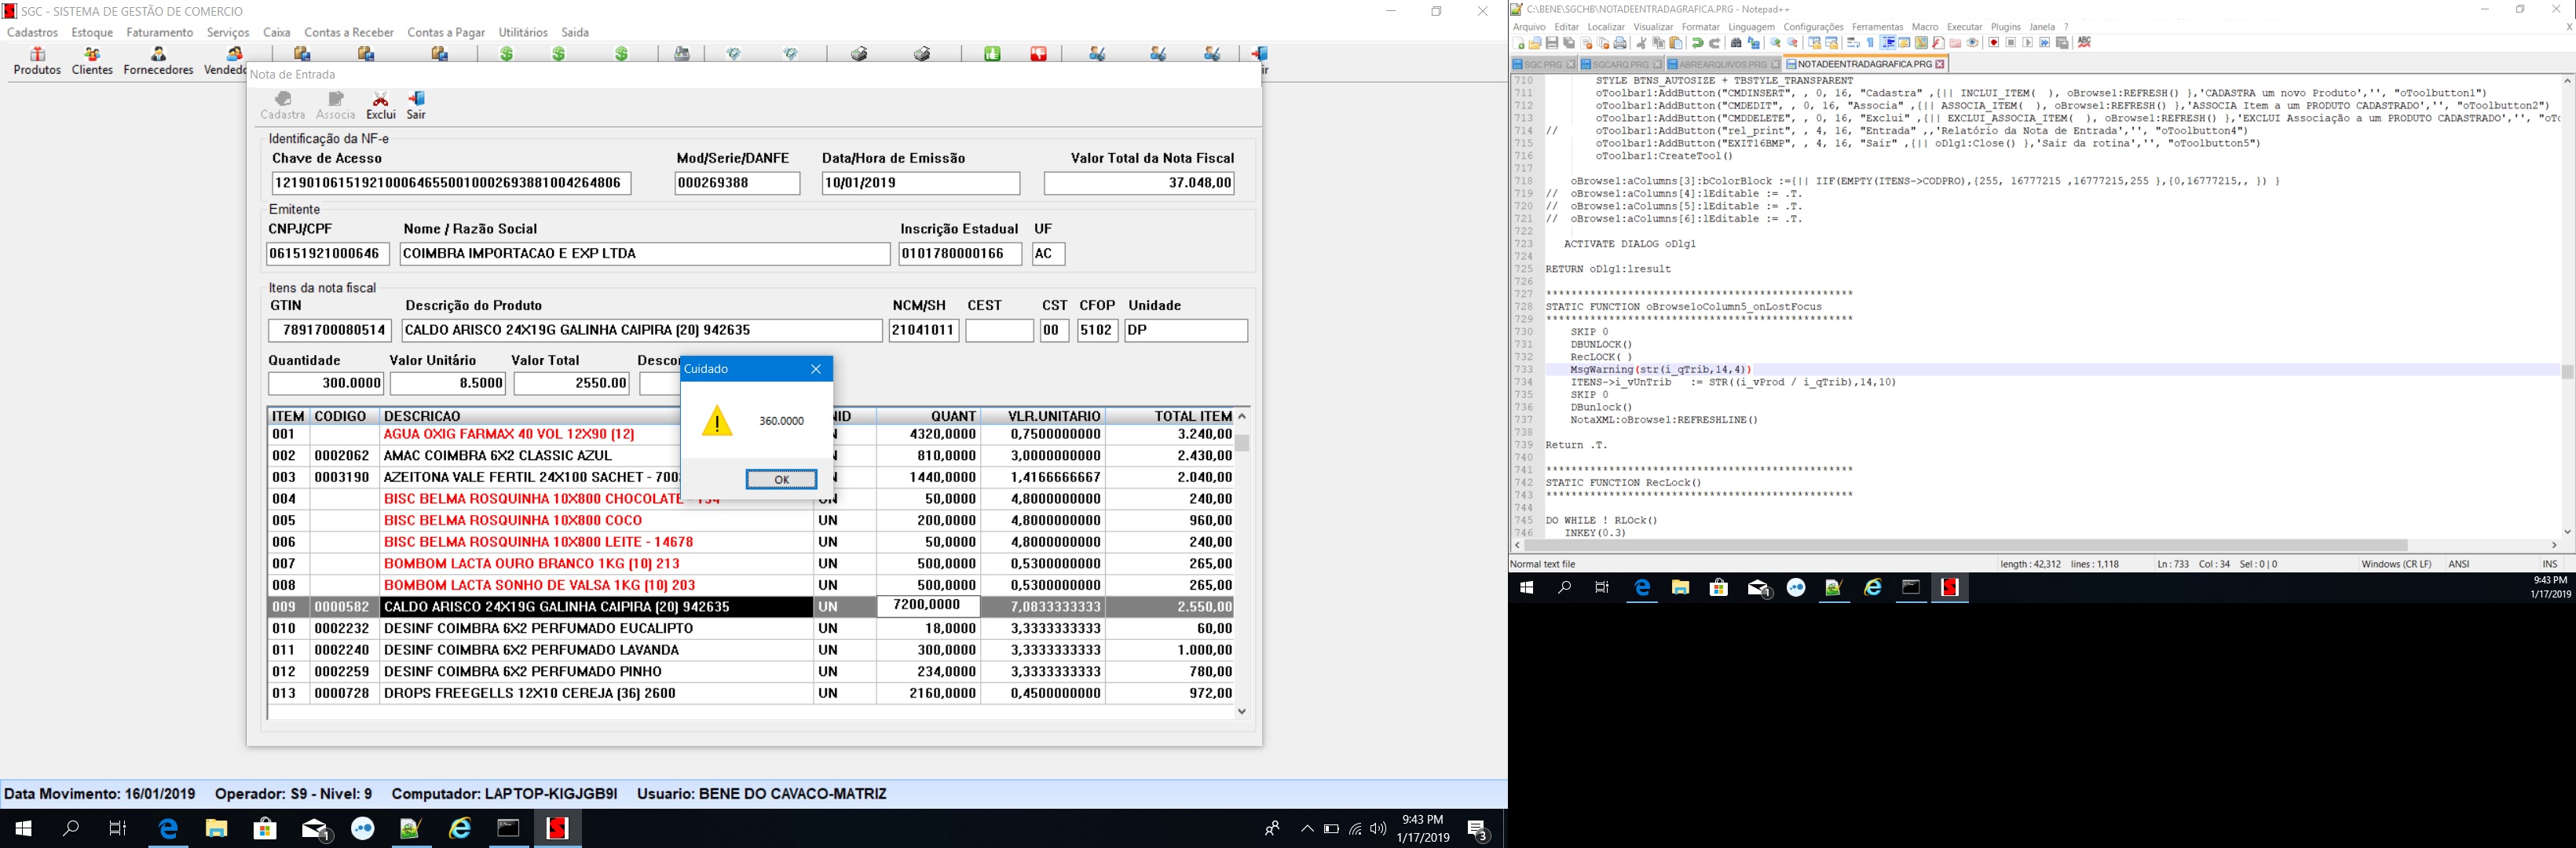Screen dimensions: 2576x848
Task: Click the Find binoculars icon in Notepad++
Action: [1736, 43]
